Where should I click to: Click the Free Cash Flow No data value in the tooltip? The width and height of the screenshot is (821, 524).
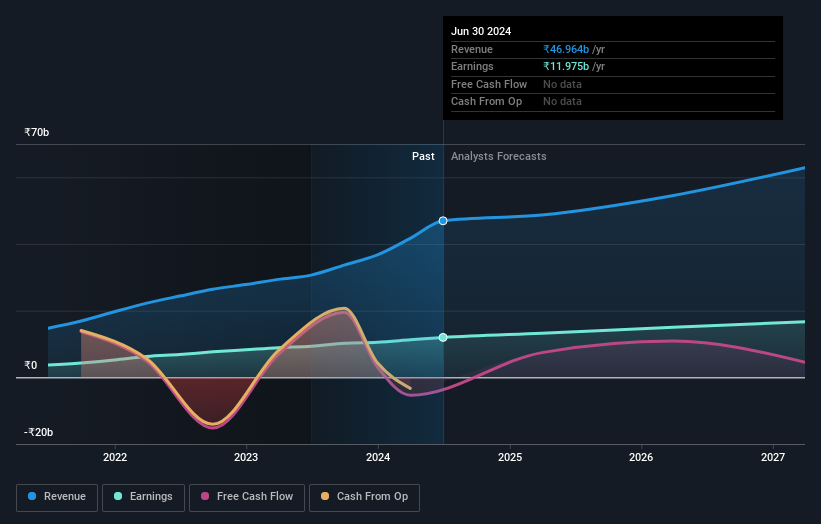(x=562, y=84)
